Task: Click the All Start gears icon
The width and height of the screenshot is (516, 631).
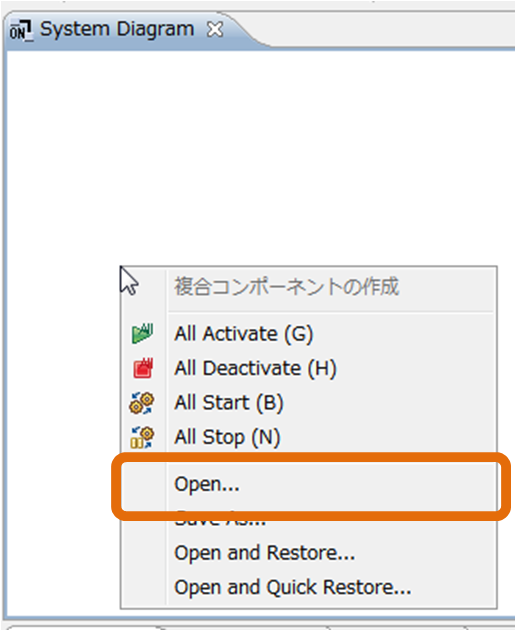Action: click(142, 403)
